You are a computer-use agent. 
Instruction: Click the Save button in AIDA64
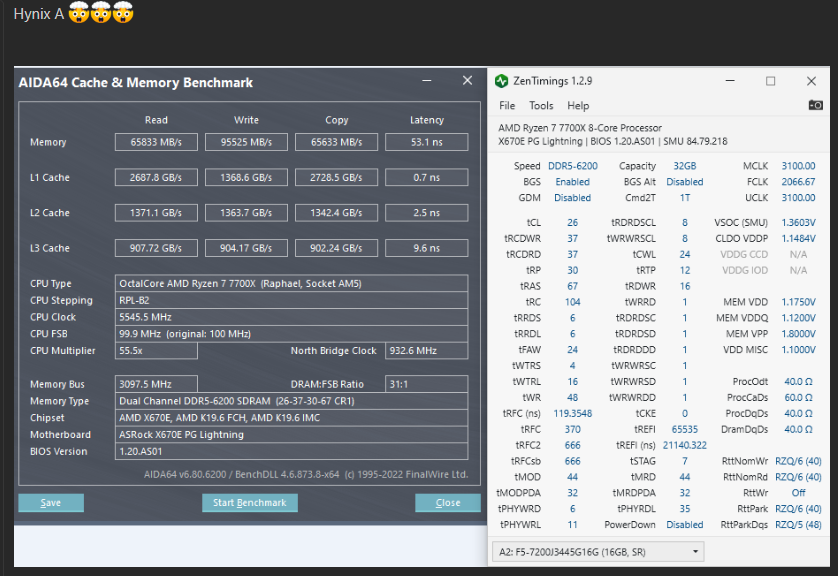click(51, 503)
